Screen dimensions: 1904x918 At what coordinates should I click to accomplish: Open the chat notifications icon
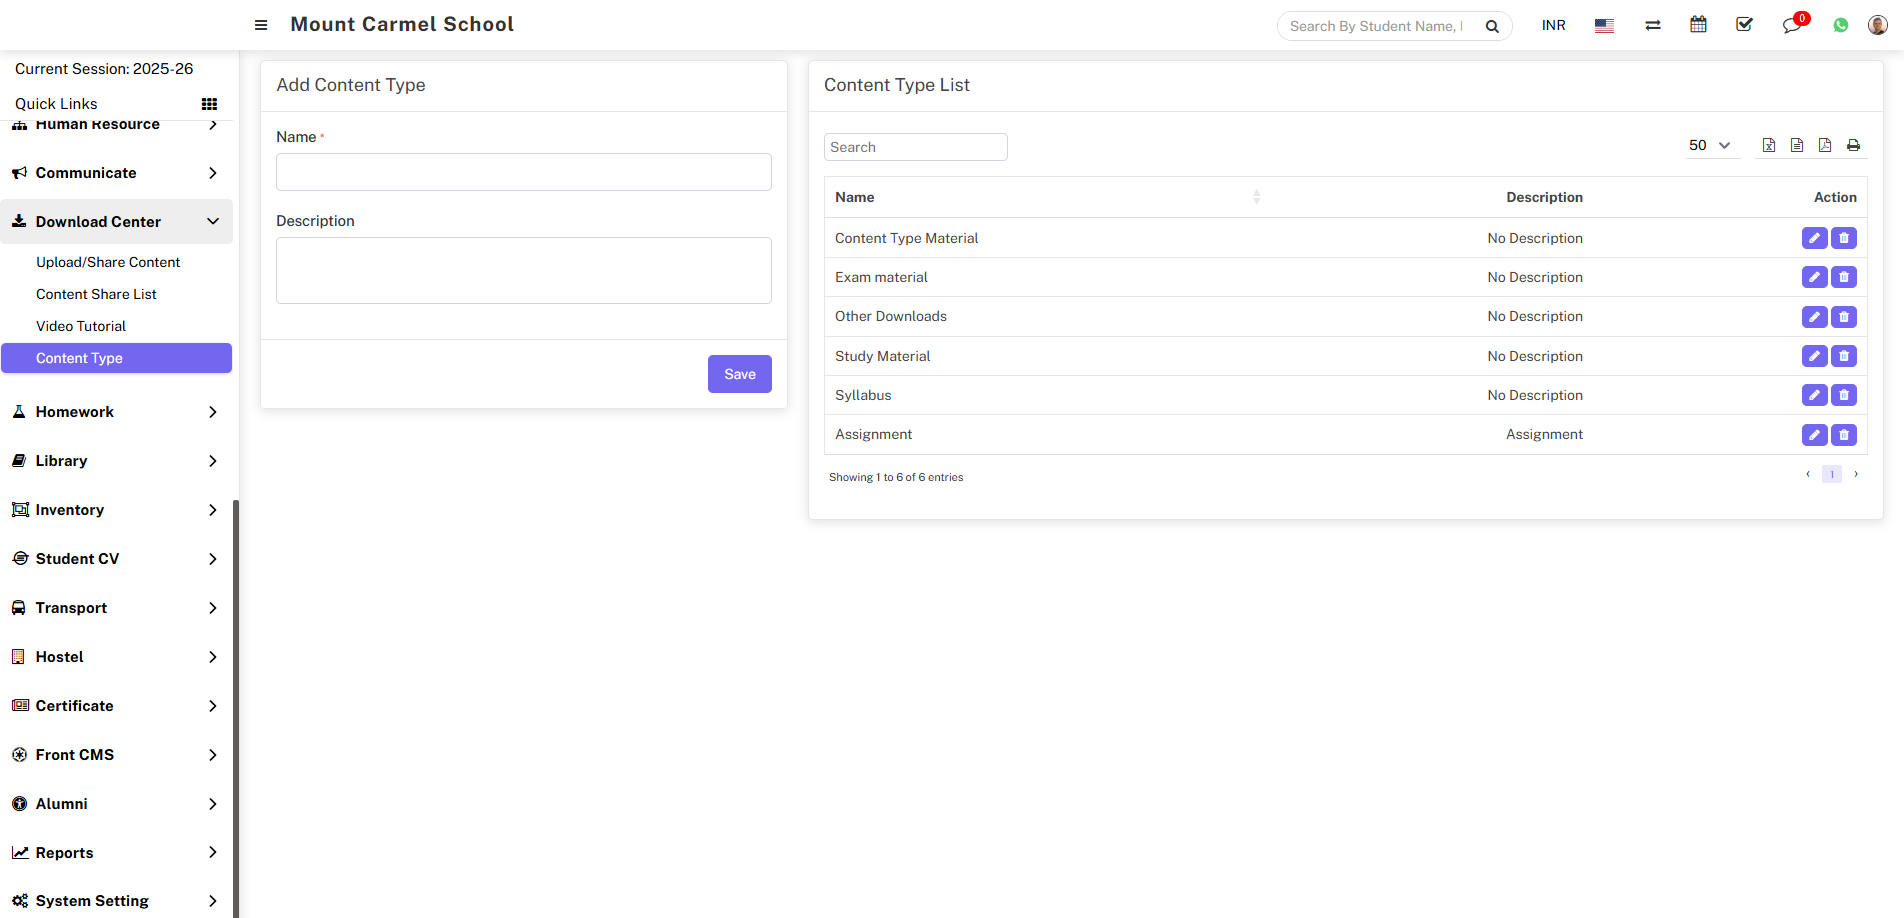[x=1791, y=25]
